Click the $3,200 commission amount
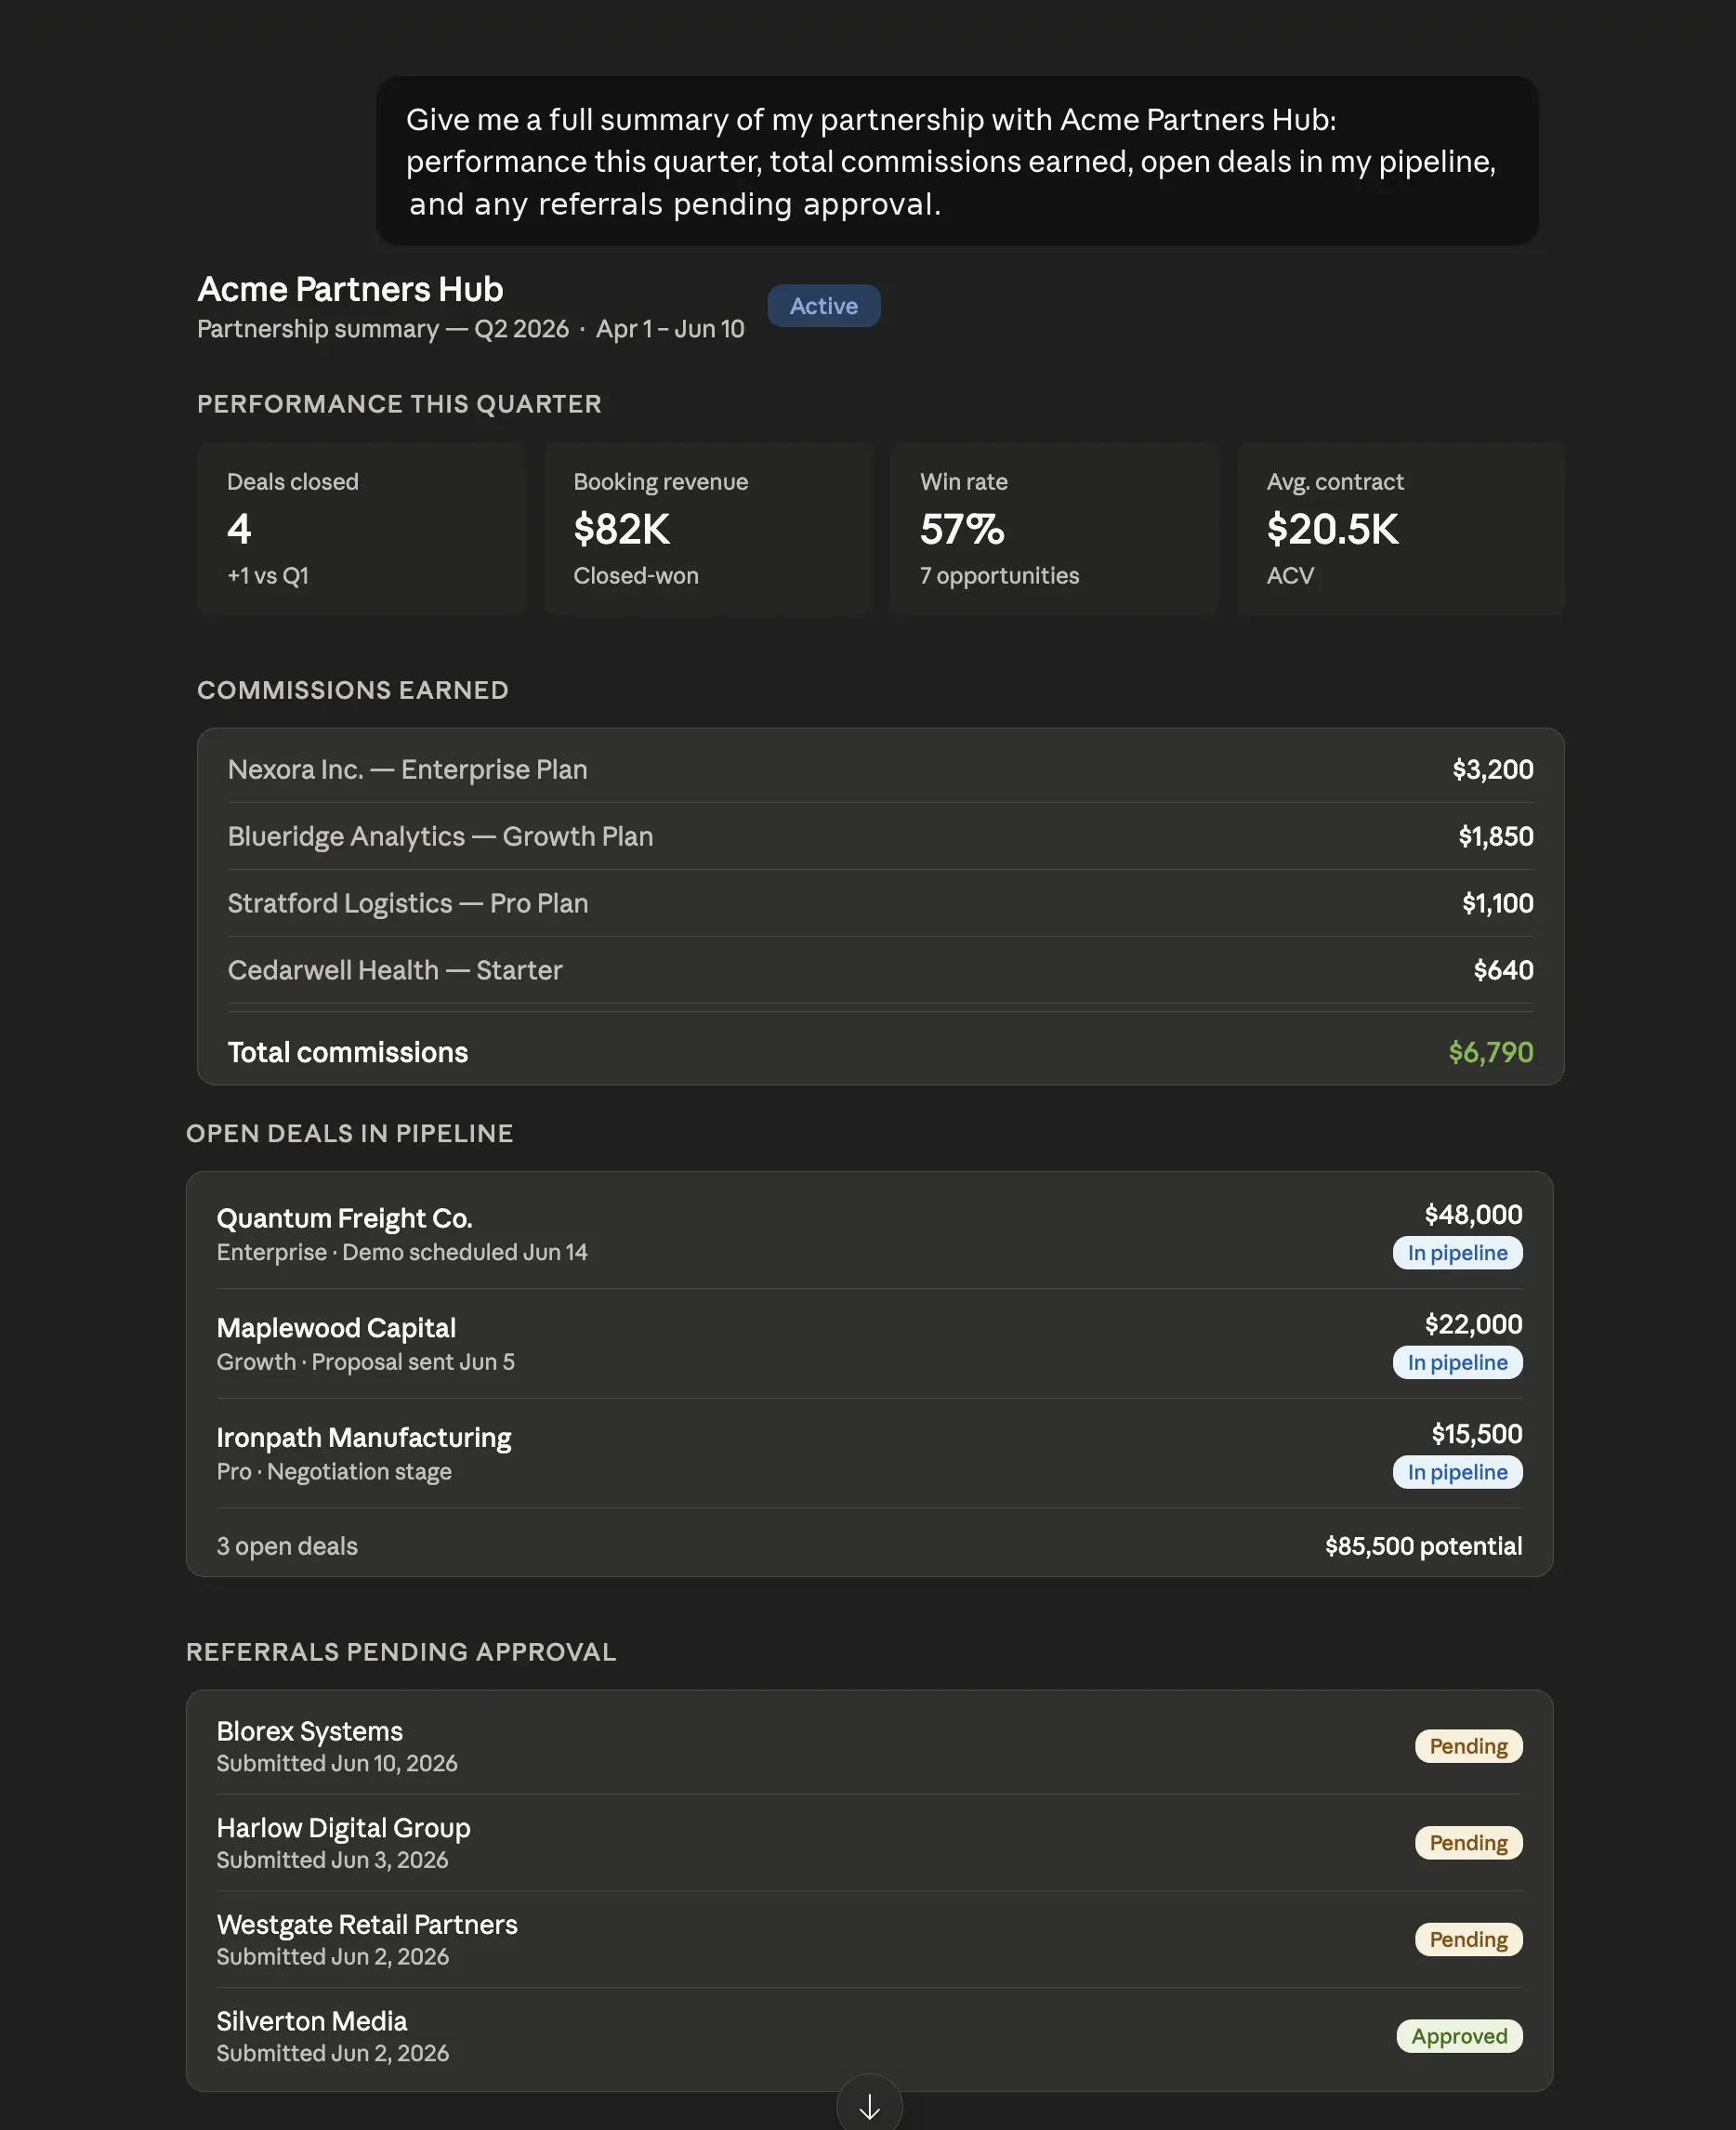1736x2130 pixels. 1492,769
